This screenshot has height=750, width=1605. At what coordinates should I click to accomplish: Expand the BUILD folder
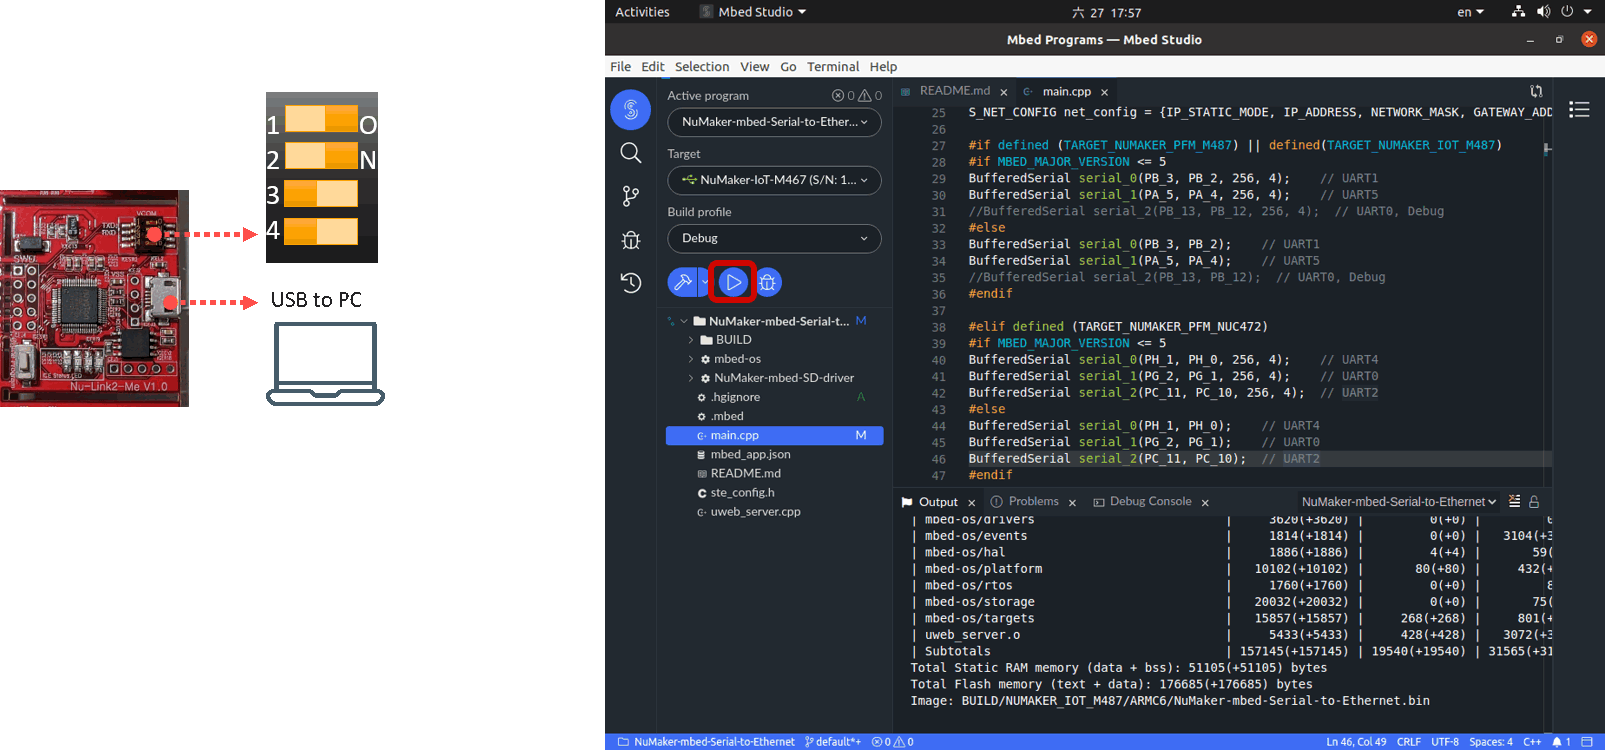(691, 340)
